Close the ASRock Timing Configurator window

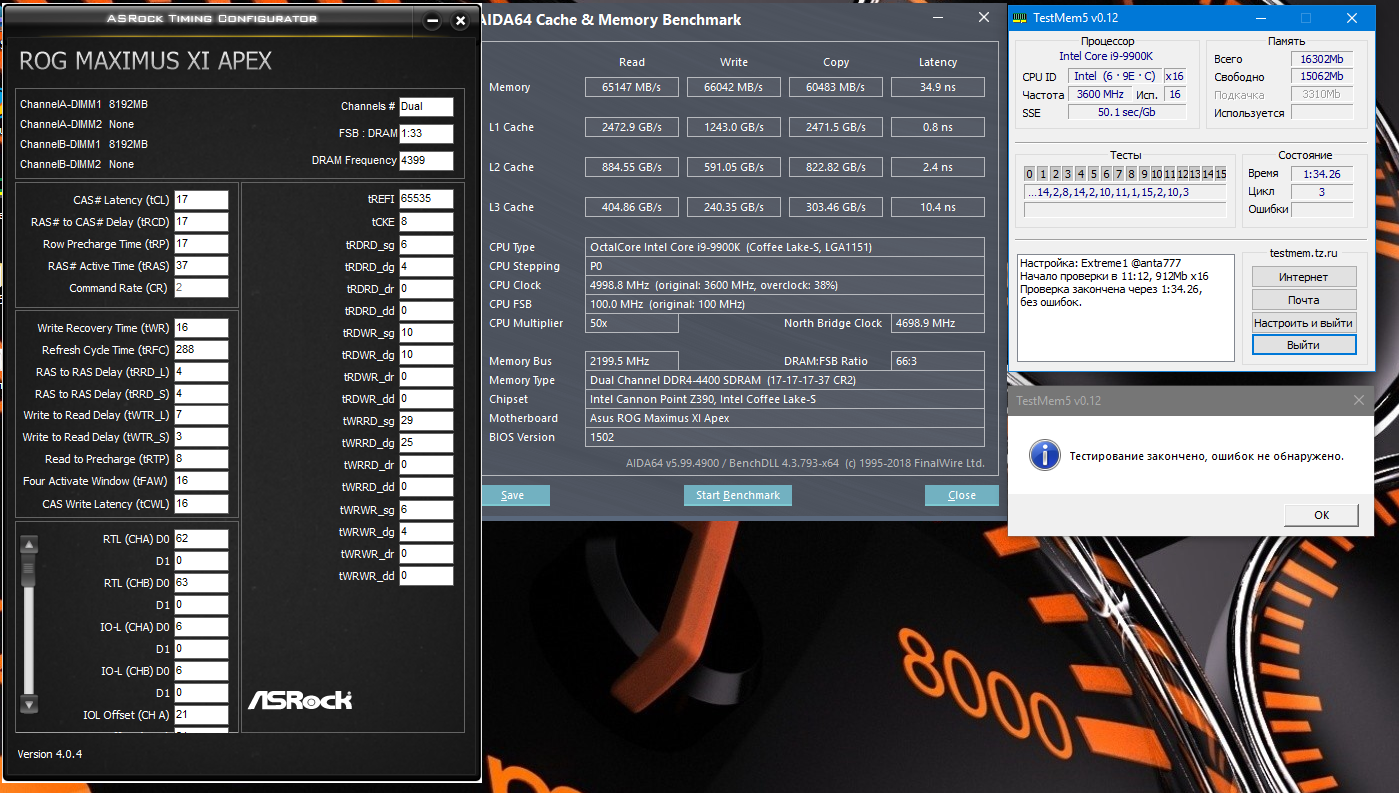point(460,20)
